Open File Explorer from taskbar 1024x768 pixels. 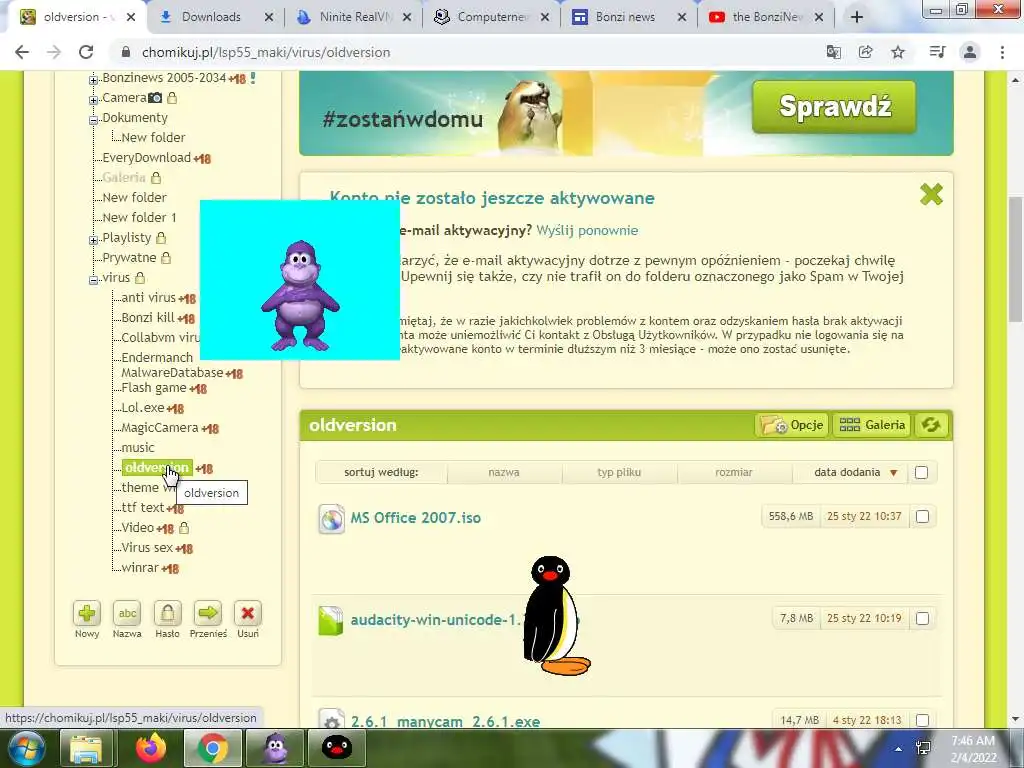pyautogui.click(x=86, y=748)
